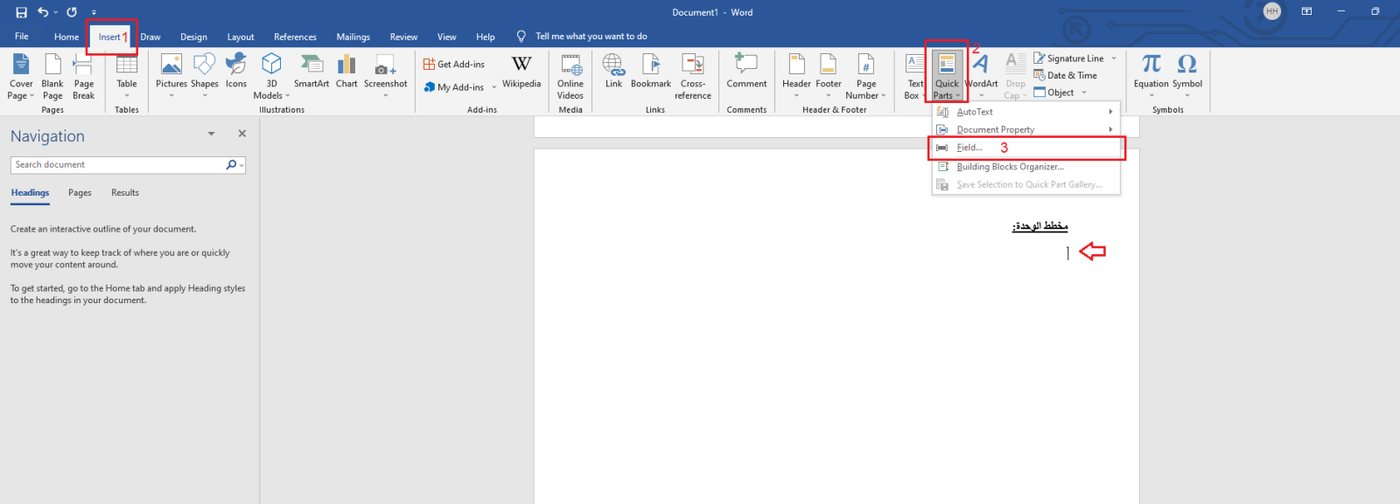Switch to the Draw tab
Image resolution: width=1400 pixels, height=504 pixels.
(150, 37)
